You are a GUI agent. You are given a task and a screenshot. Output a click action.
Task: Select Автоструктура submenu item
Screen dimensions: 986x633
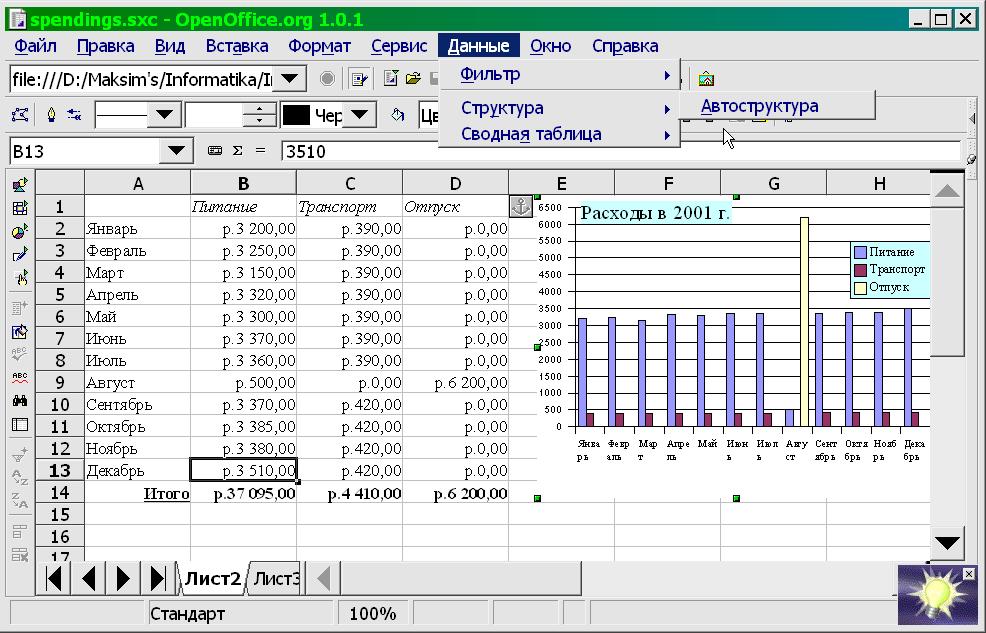point(759,106)
